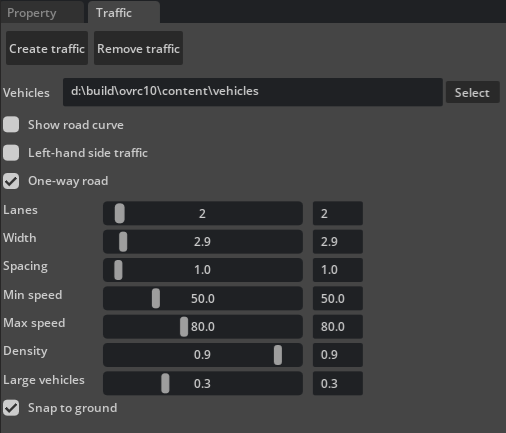Enable Left-hand side traffic checkbox
Image resolution: width=506 pixels, height=433 pixels.
(x=11, y=153)
